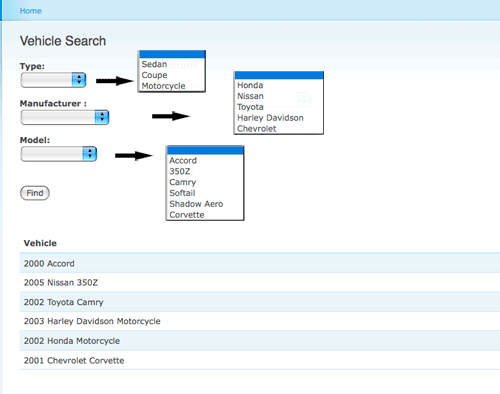Viewport: 500px width, 394px height.
Task: Click the Manufacturer : label
Action: point(53,103)
